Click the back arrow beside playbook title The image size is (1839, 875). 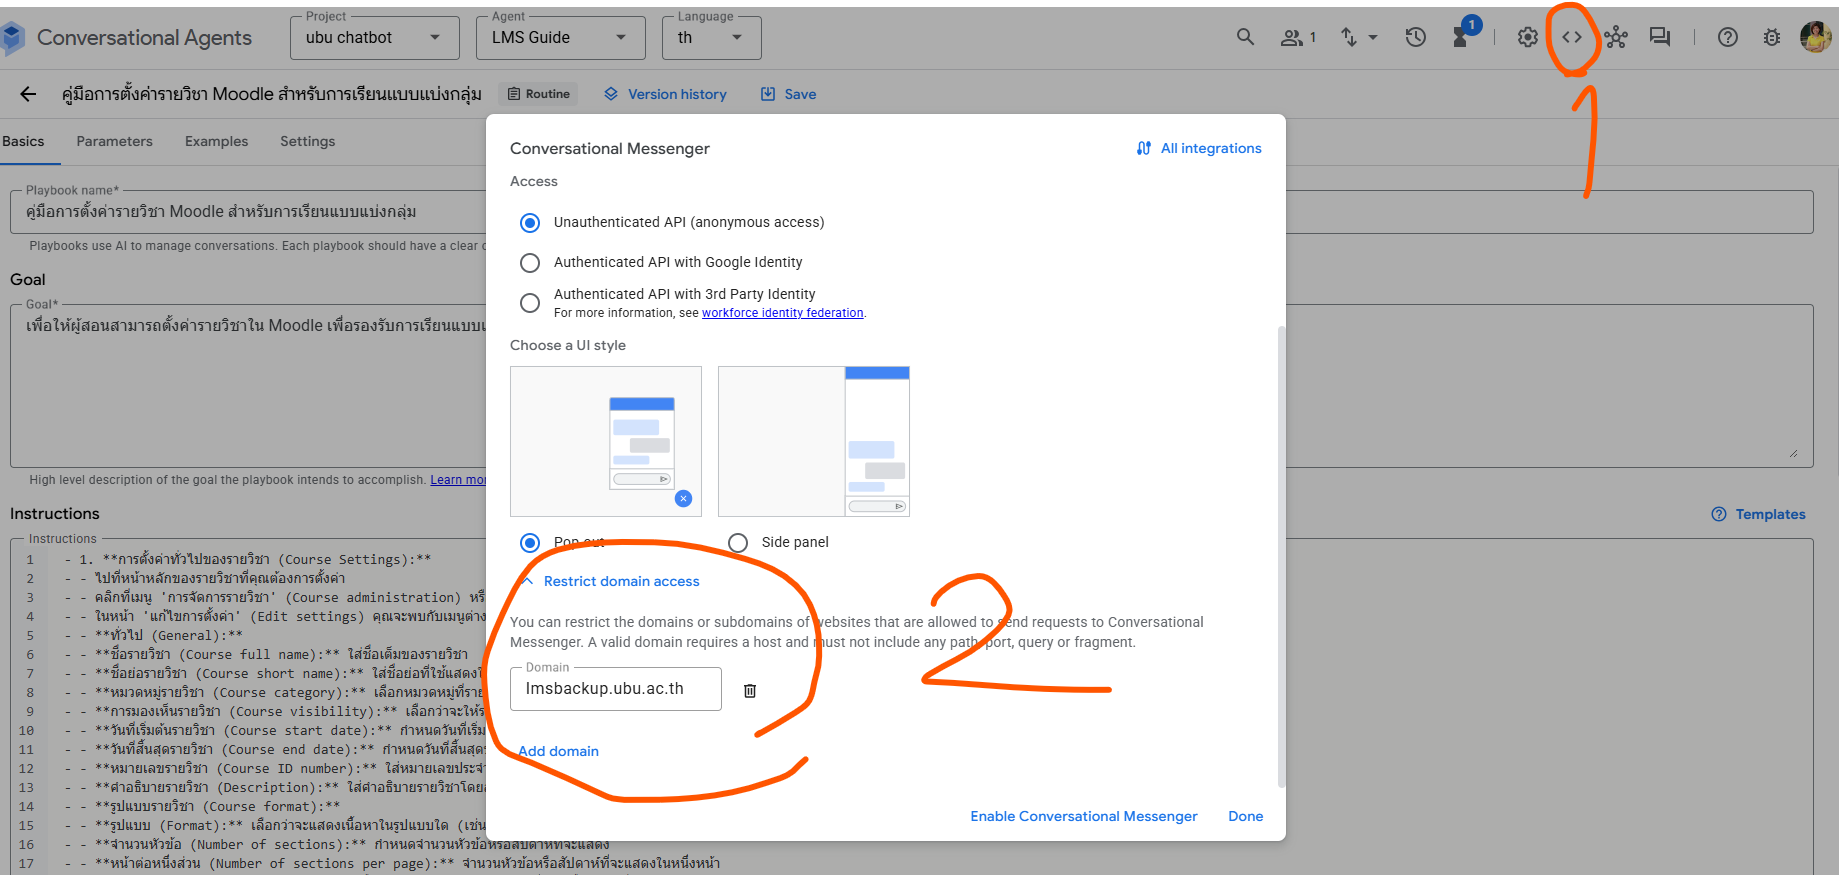(x=28, y=94)
